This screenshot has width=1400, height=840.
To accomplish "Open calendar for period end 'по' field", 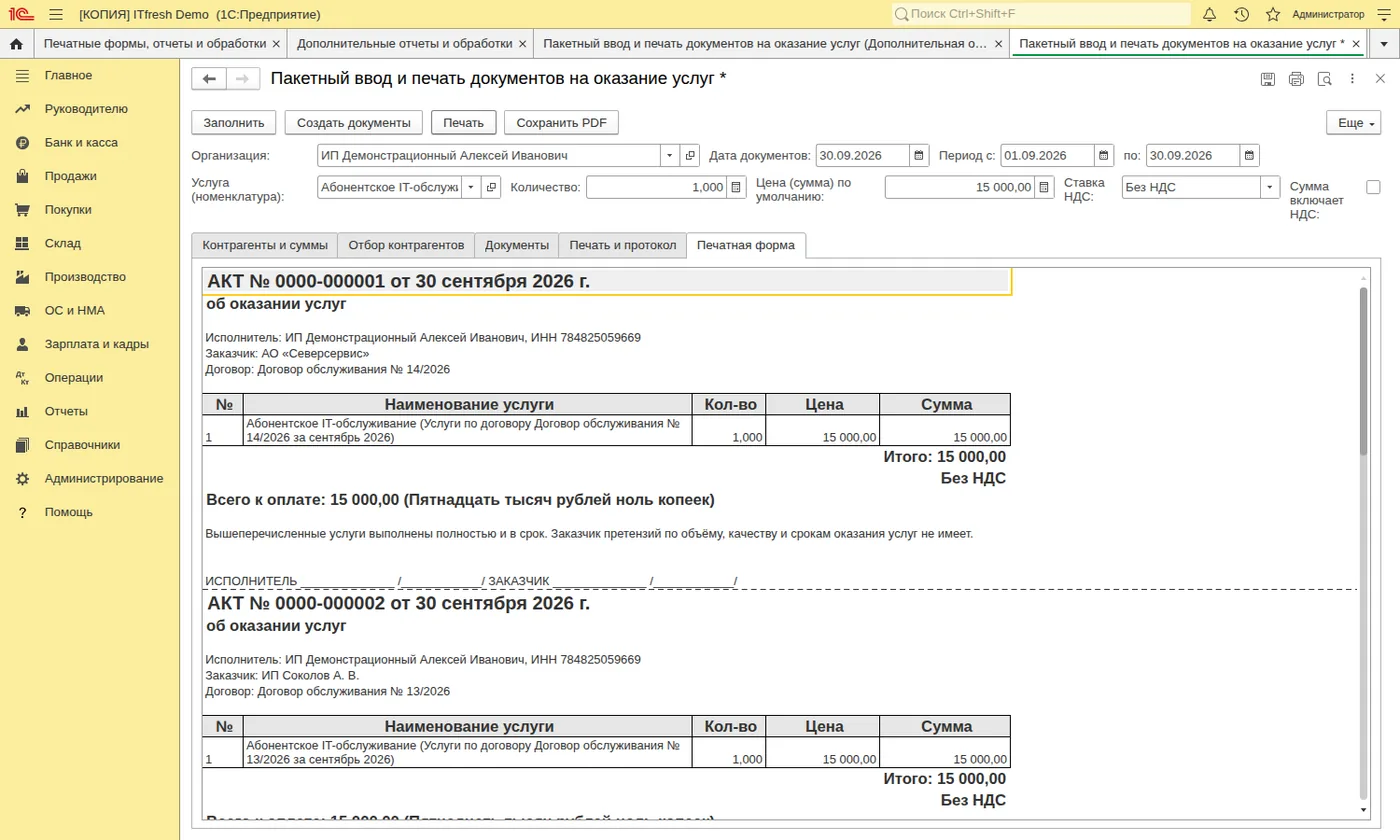I will [x=1250, y=156].
